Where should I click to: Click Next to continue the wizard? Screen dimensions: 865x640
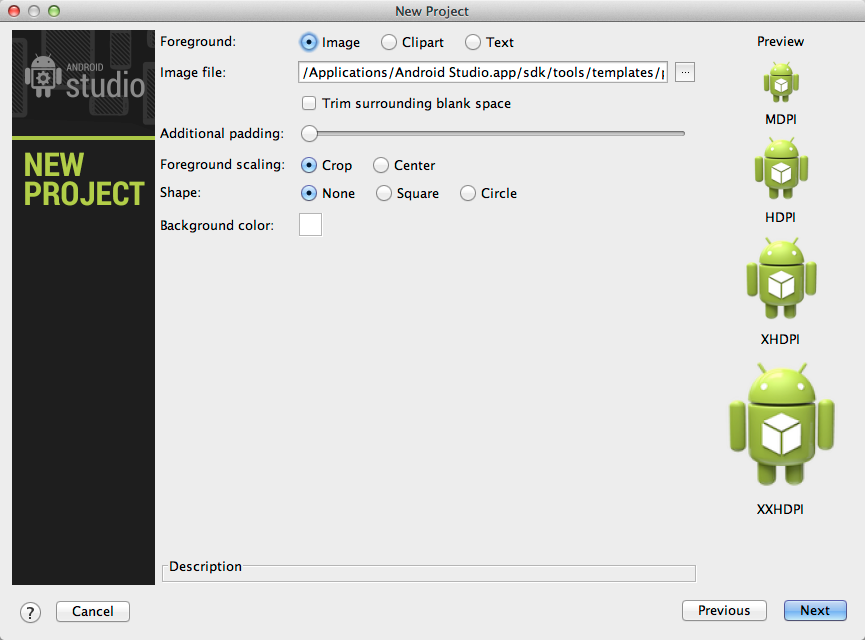click(815, 610)
